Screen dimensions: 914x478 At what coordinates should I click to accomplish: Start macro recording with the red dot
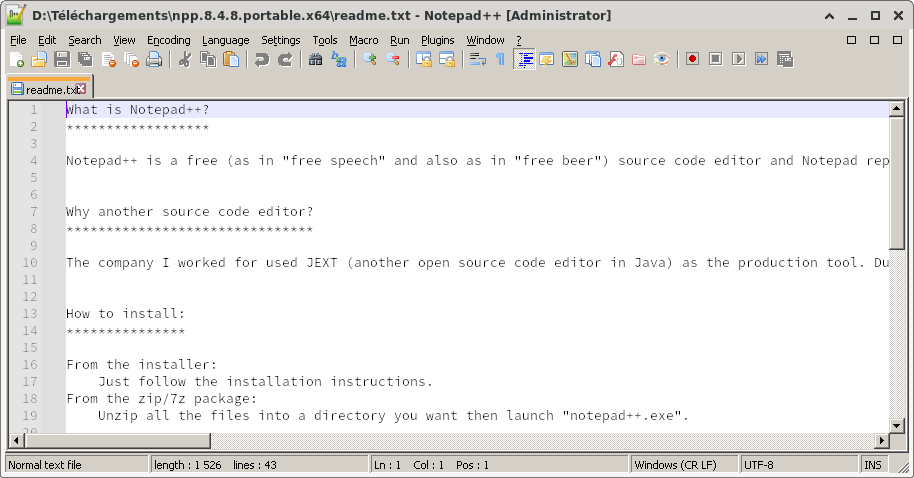692,59
